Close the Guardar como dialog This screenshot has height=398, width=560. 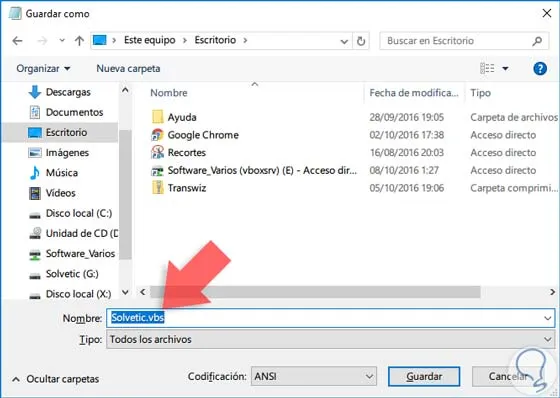(x=546, y=14)
